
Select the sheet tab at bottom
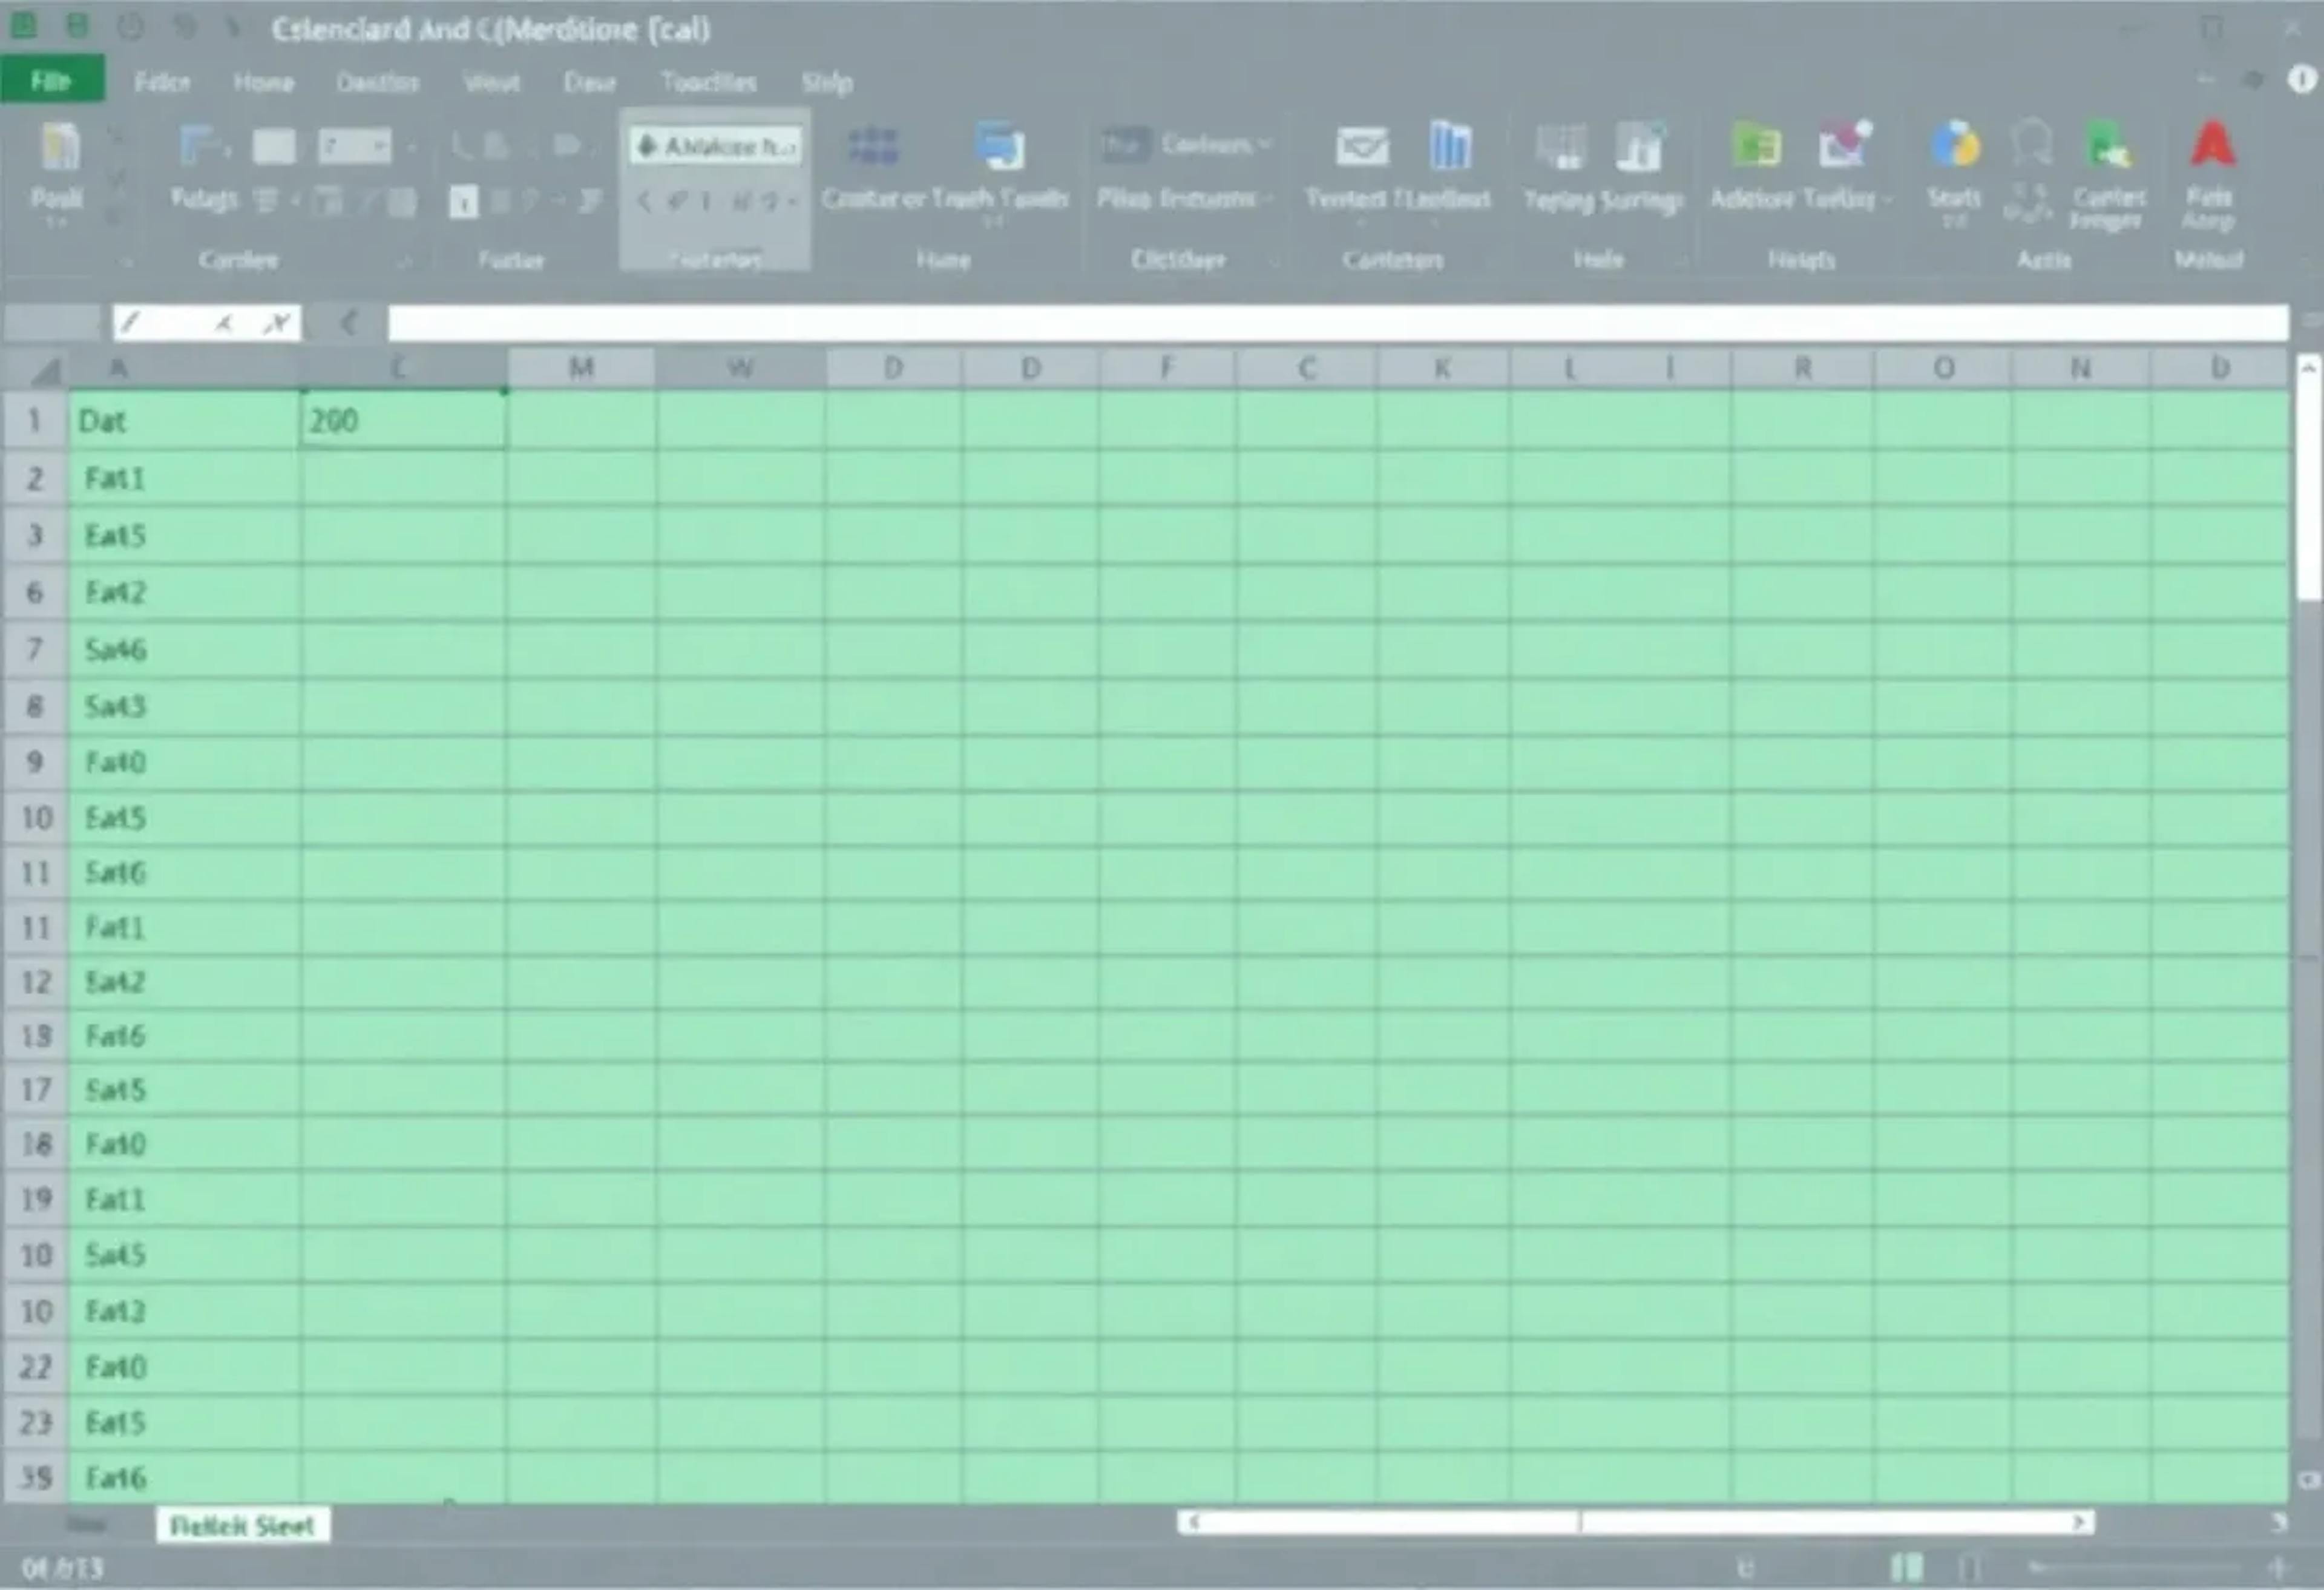(x=242, y=1526)
